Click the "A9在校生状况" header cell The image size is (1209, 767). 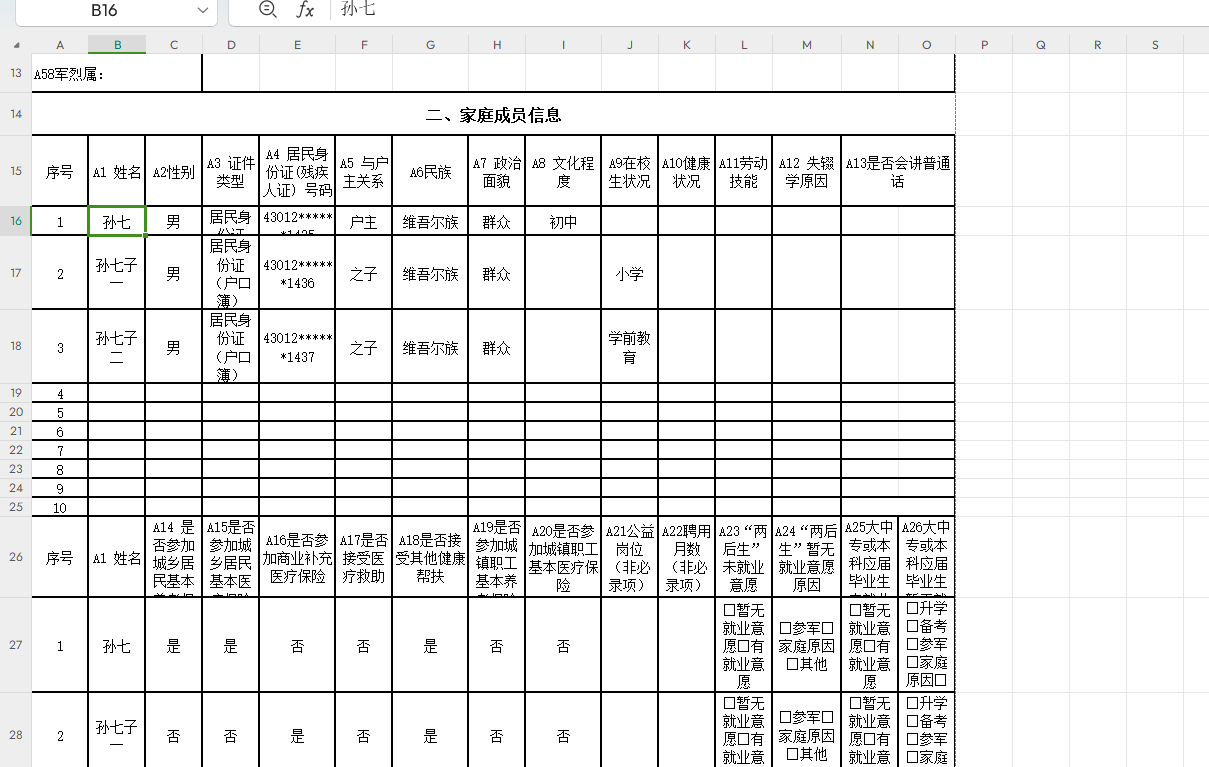[x=629, y=171]
